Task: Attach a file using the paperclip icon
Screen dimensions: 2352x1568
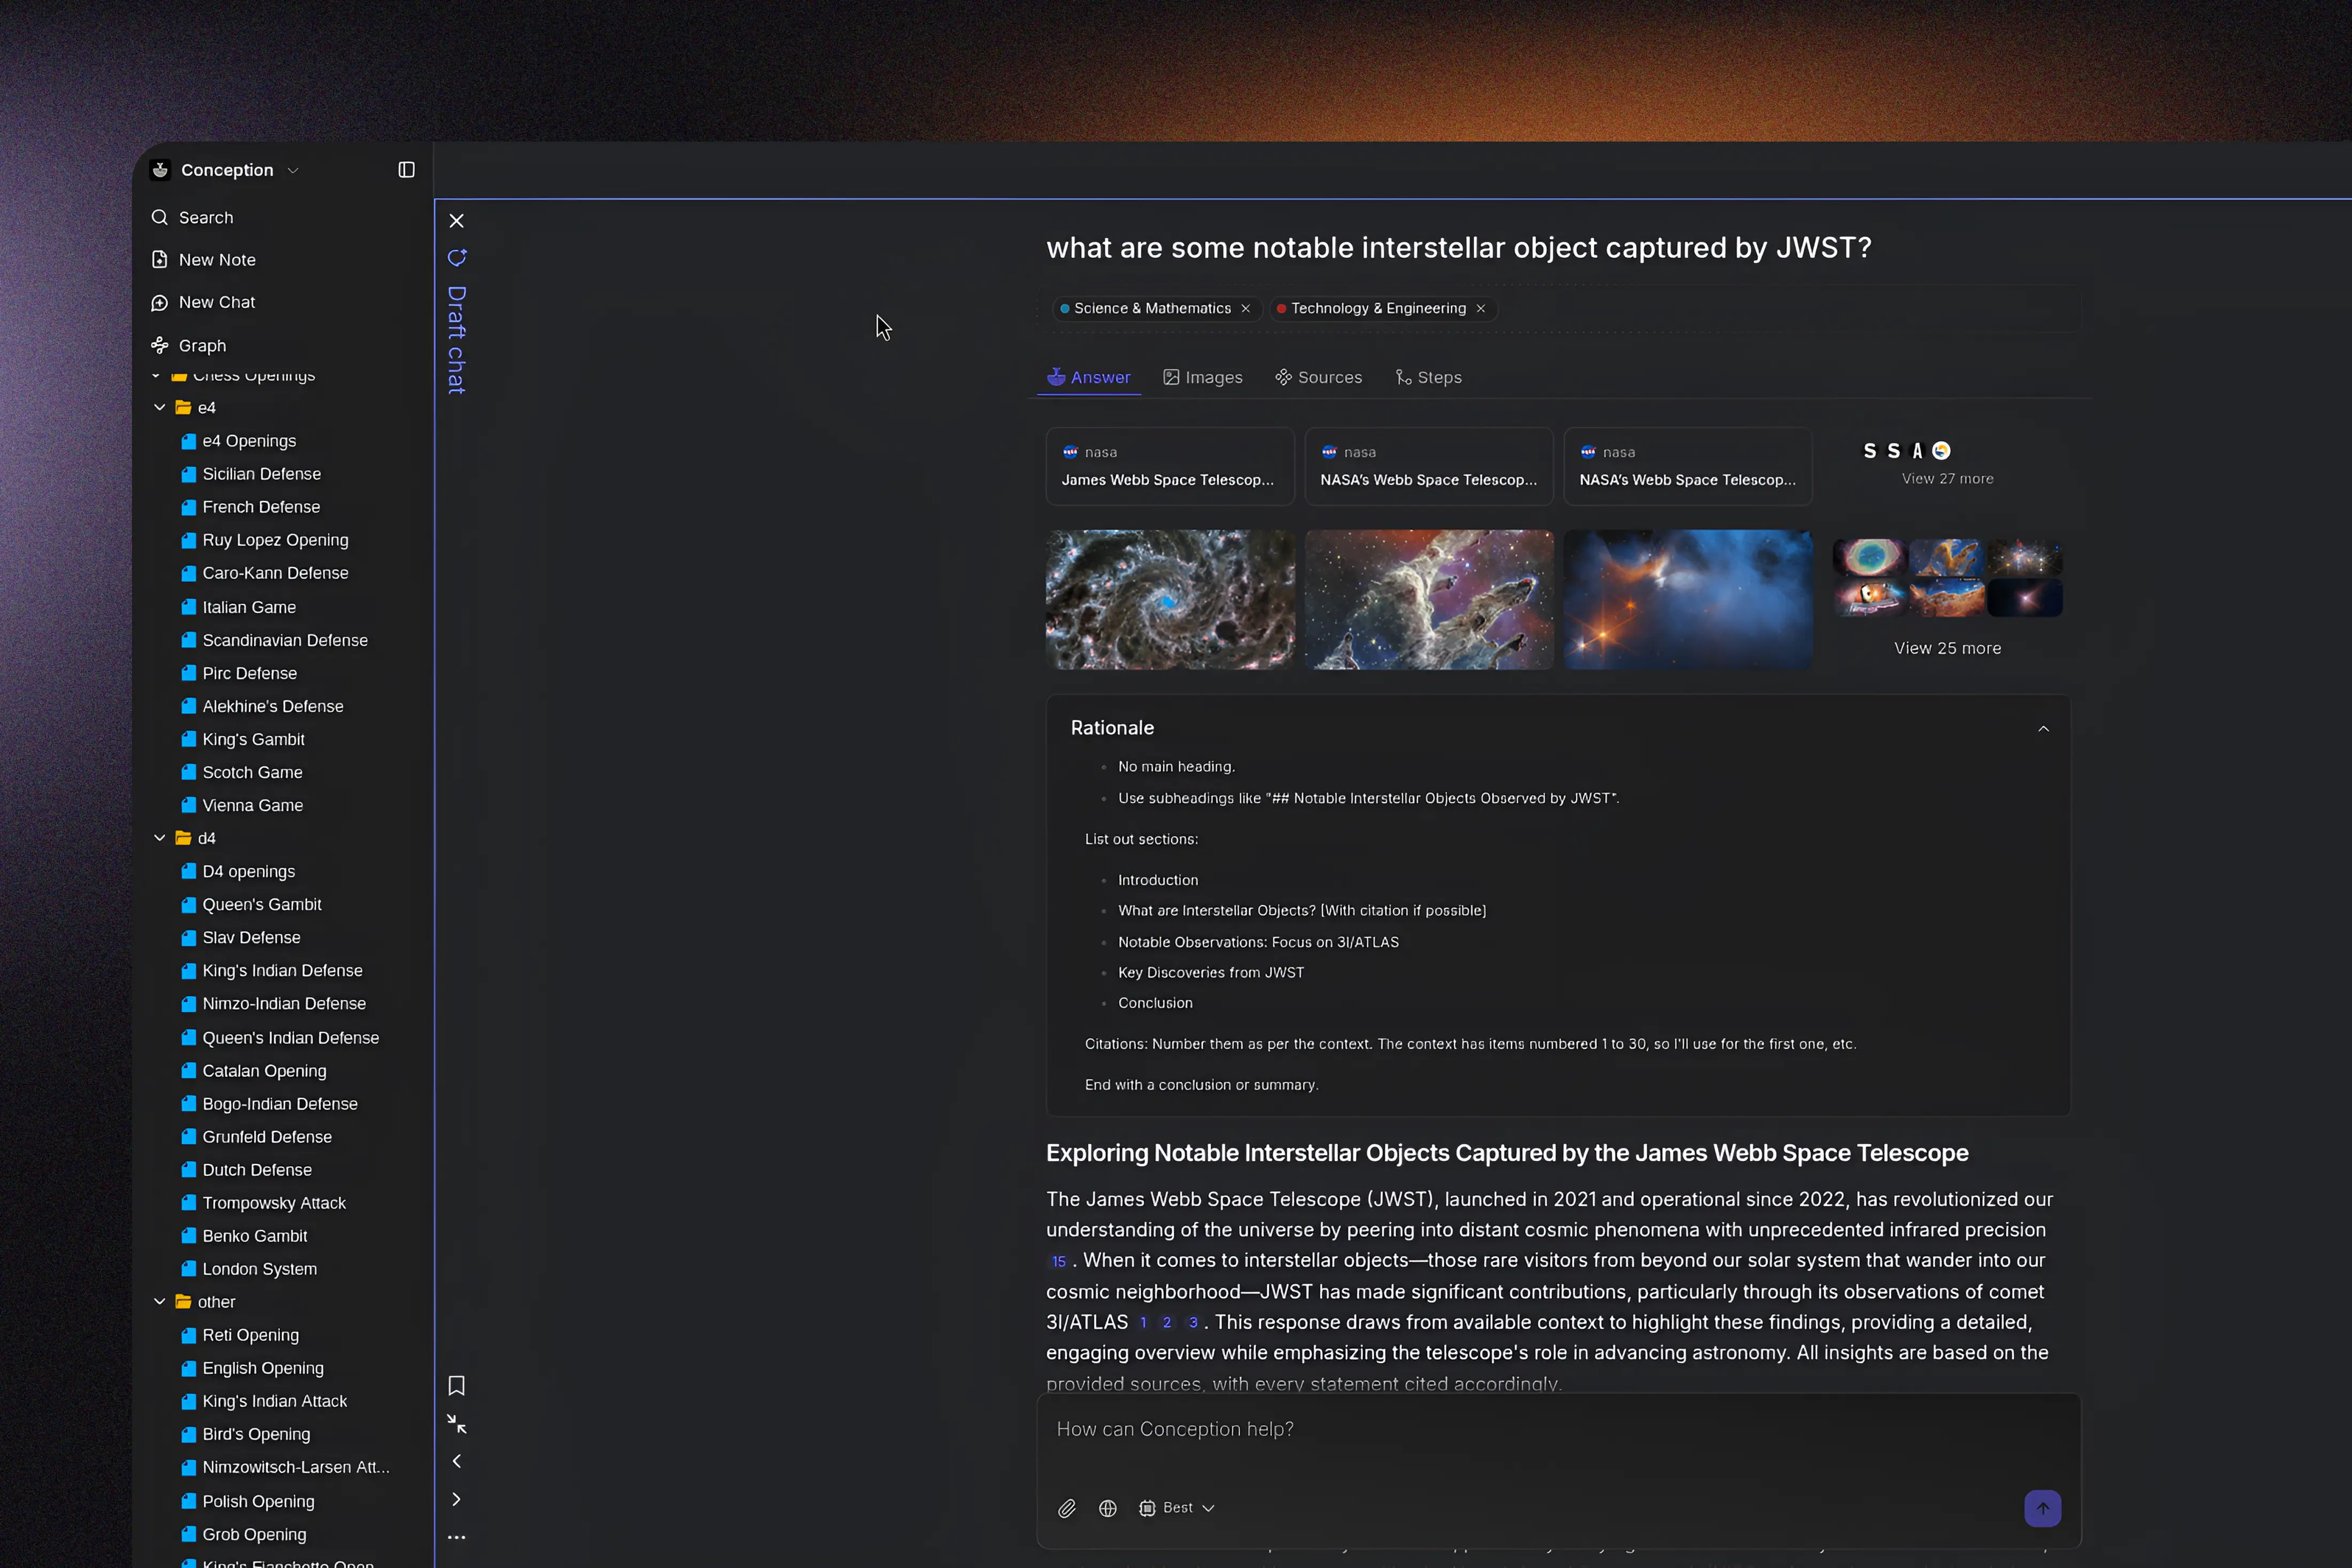Action: coord(1066,1508)
